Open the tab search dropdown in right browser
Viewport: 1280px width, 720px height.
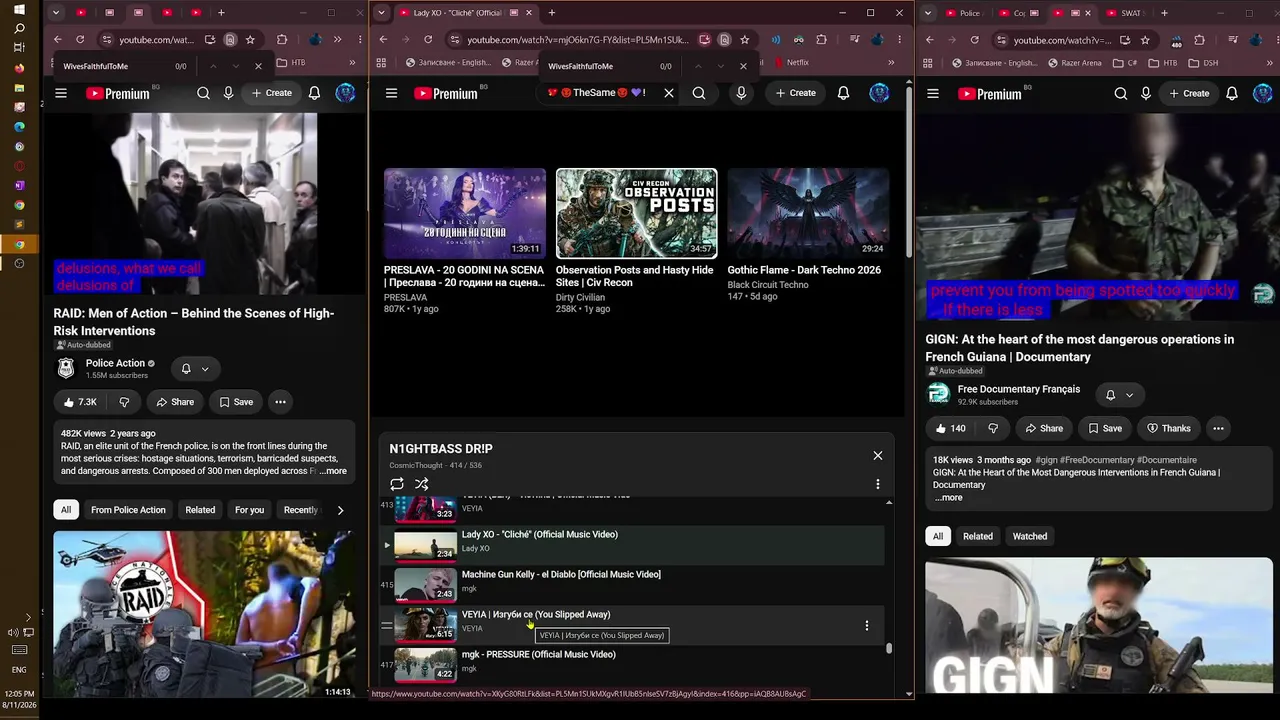tap(929, 13)
